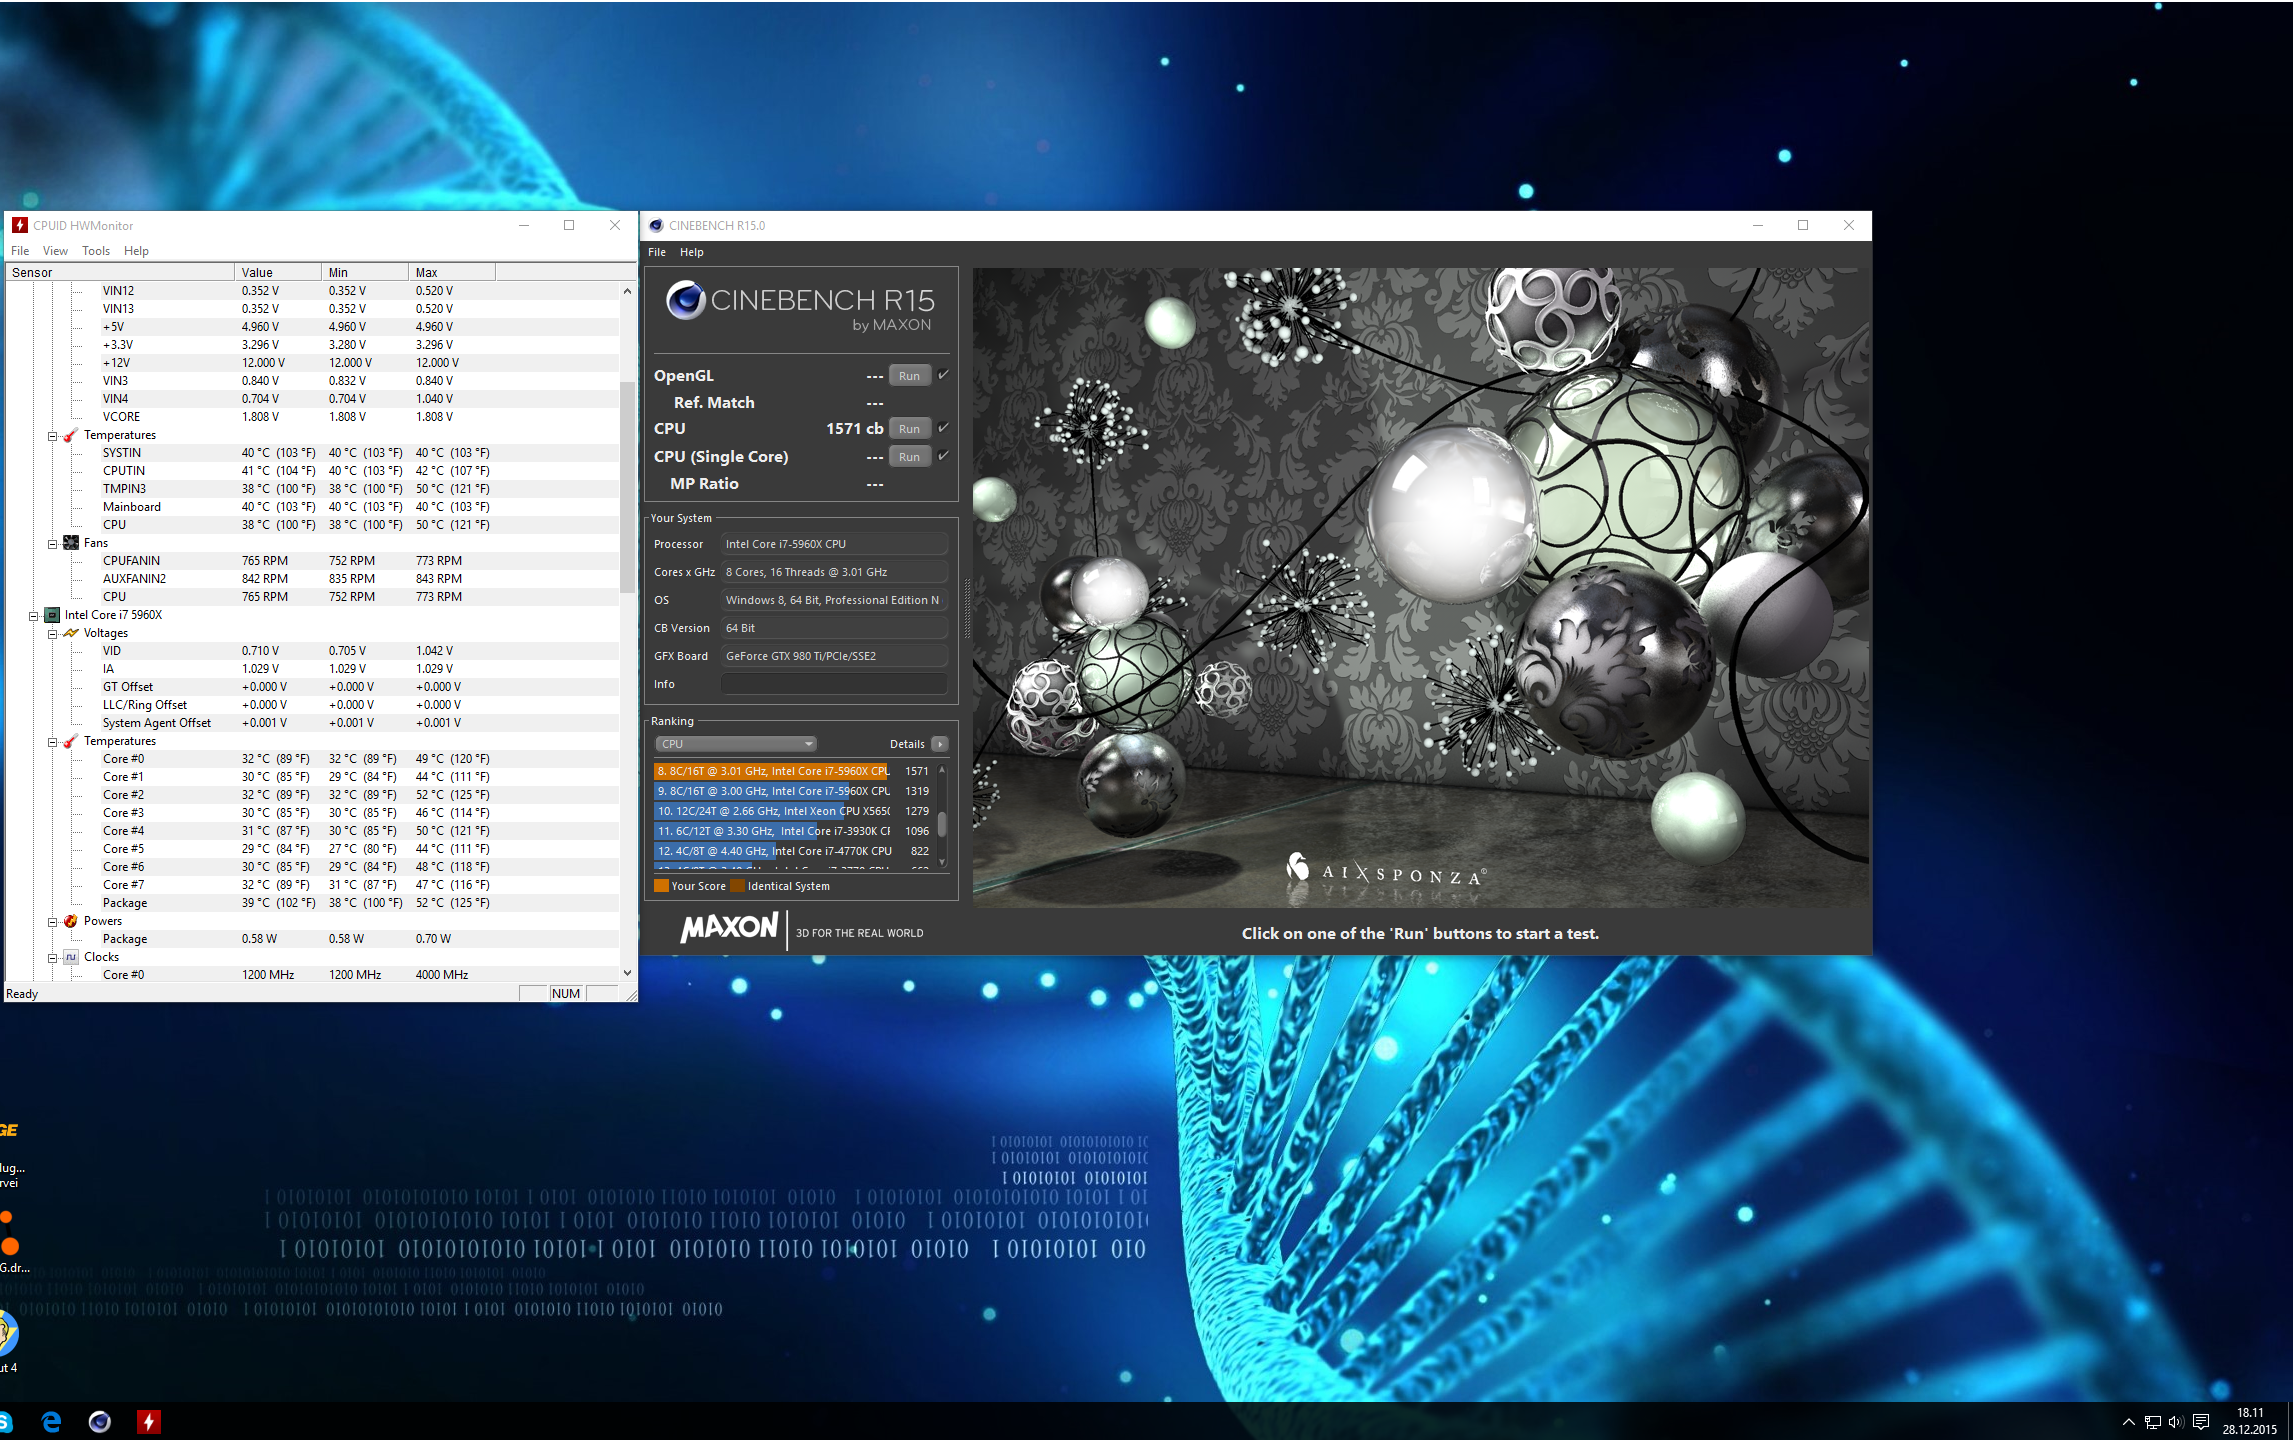Toggle the OpenGL test checkmark
Image resolution: width=2294 pixels, height=1440 pixels.
[x=943, y=375]
